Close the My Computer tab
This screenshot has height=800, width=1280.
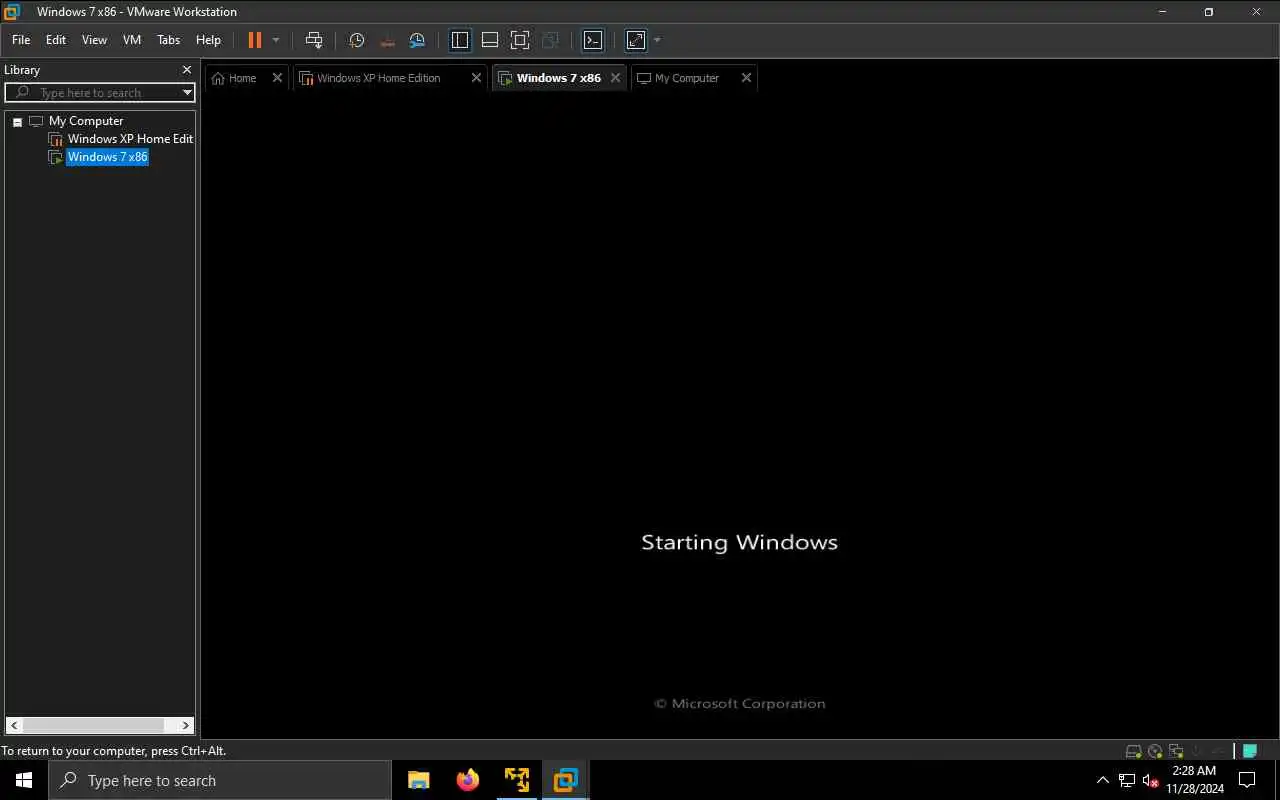click(746, 78)
